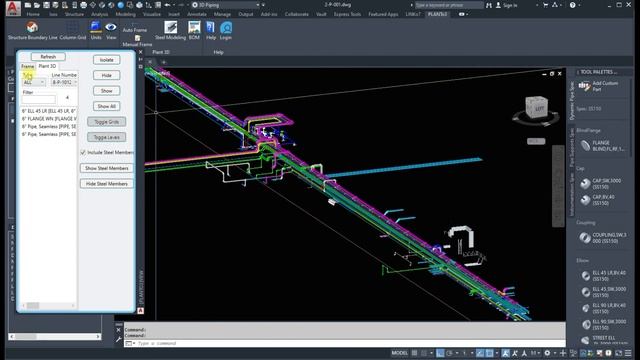This screenshot has width=640, height=360.
Task: Click the command line input field
Action: pos(345,343)
